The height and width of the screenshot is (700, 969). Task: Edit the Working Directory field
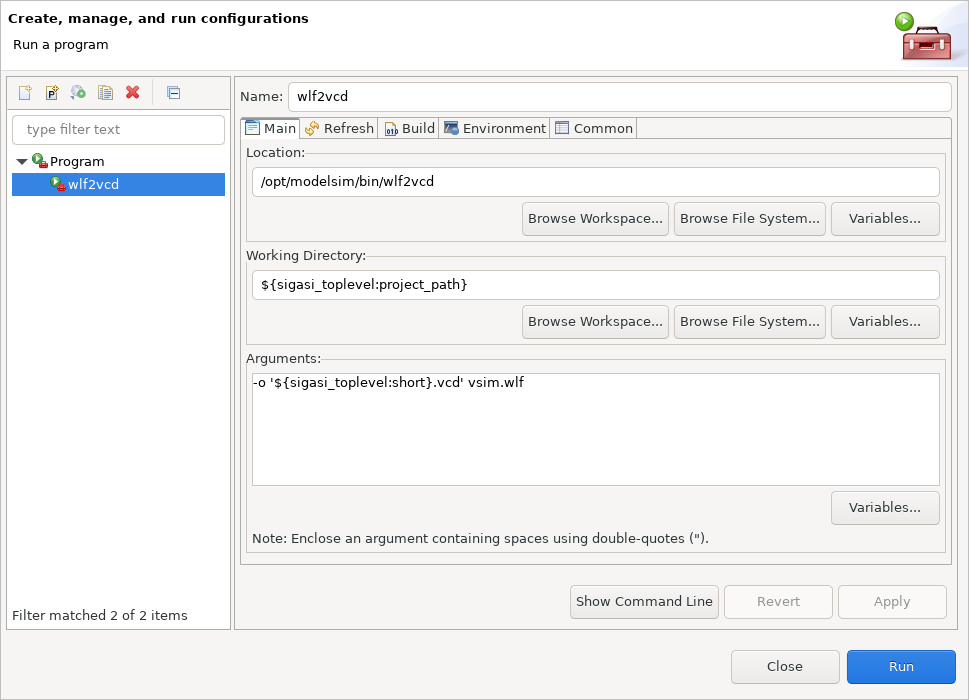tap(596, 285)
